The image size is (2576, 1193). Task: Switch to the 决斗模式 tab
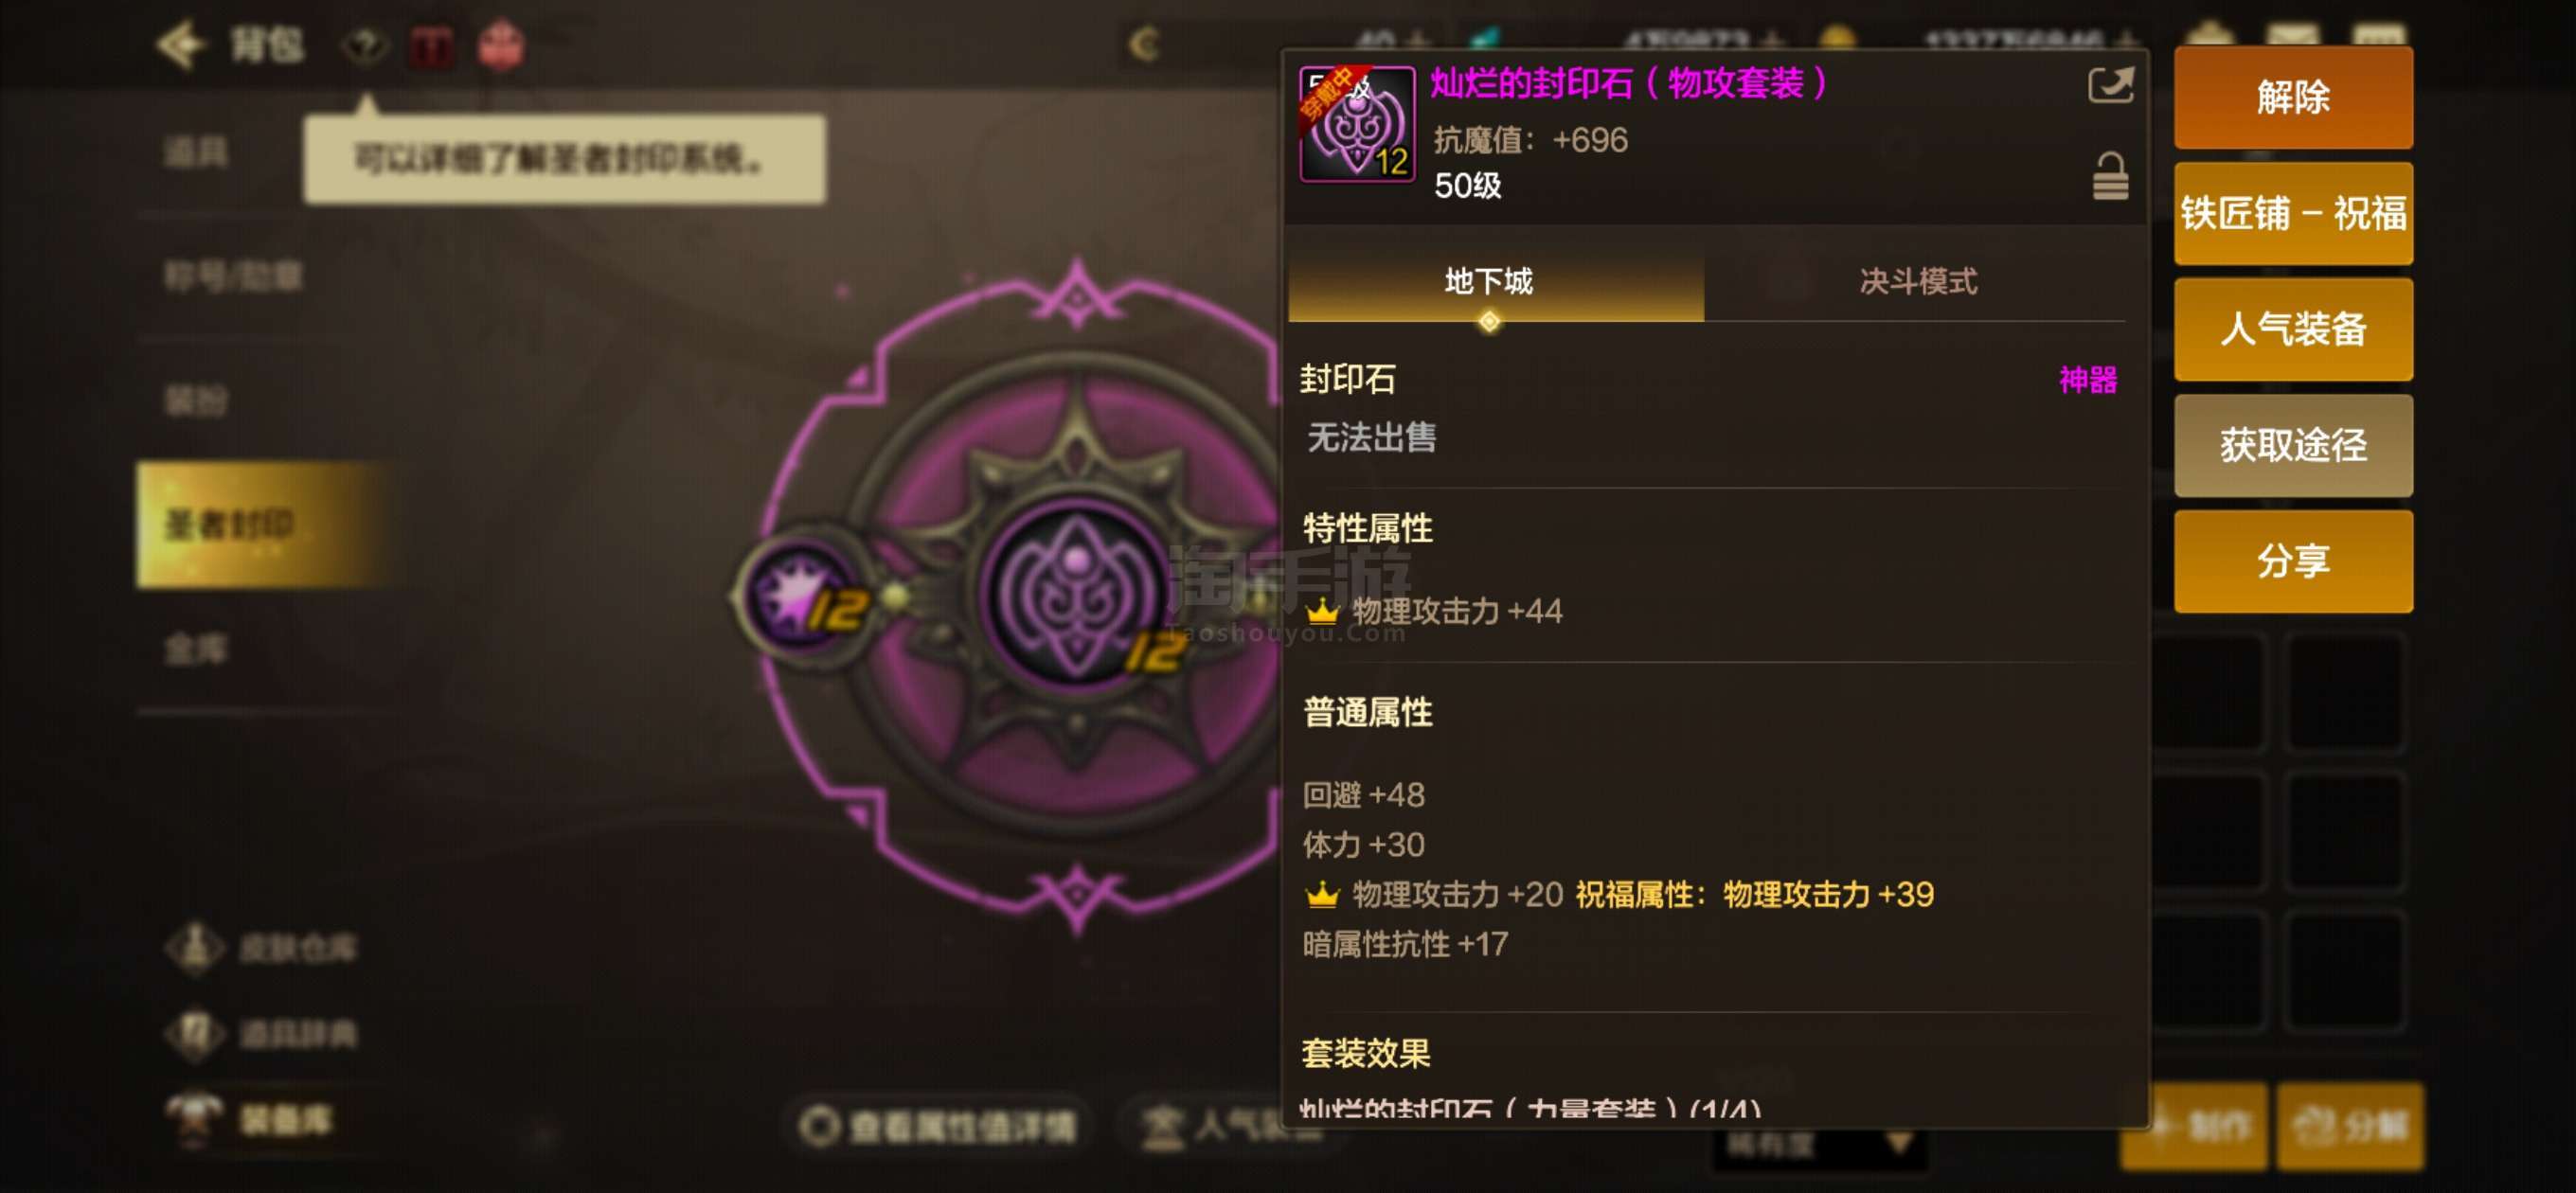point(1917,281)
